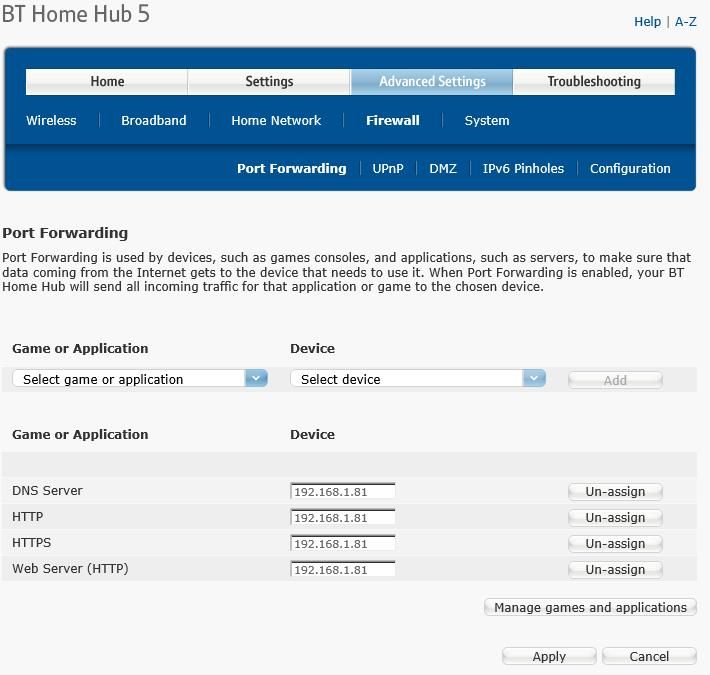Expand the Select device dropdown

[418, 378]
